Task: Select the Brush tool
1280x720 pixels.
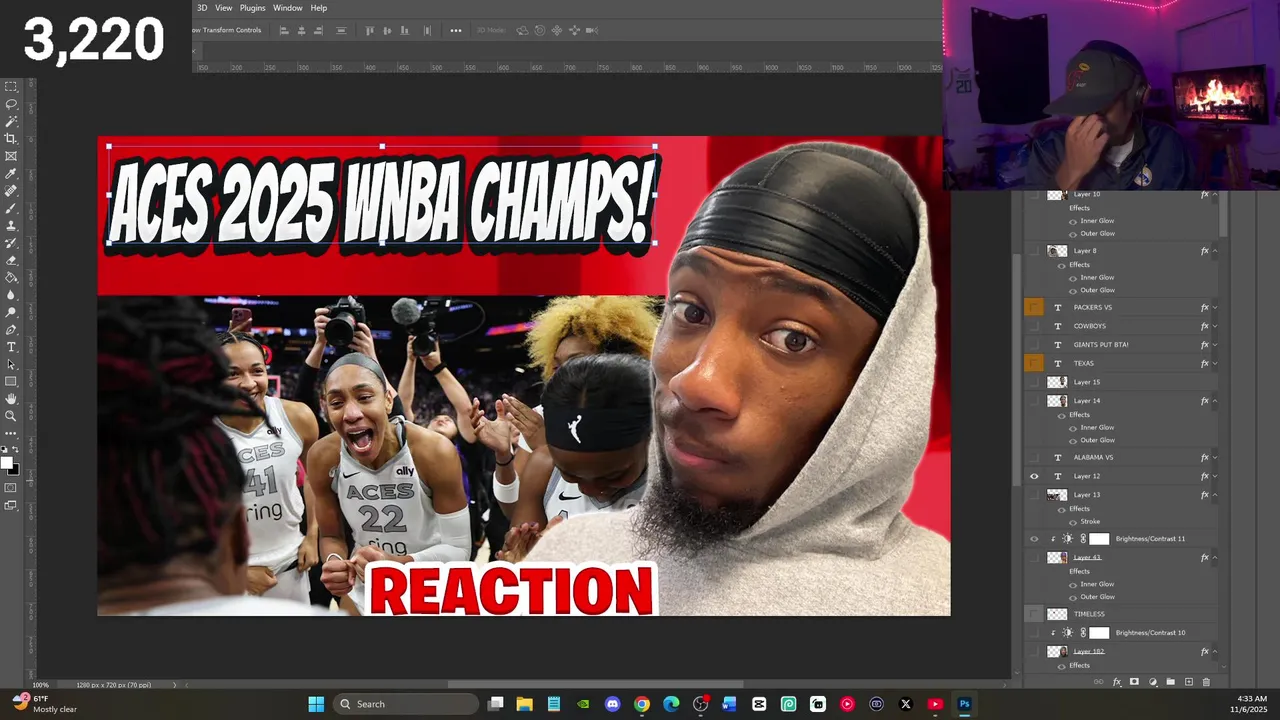Action: [11, 208]
